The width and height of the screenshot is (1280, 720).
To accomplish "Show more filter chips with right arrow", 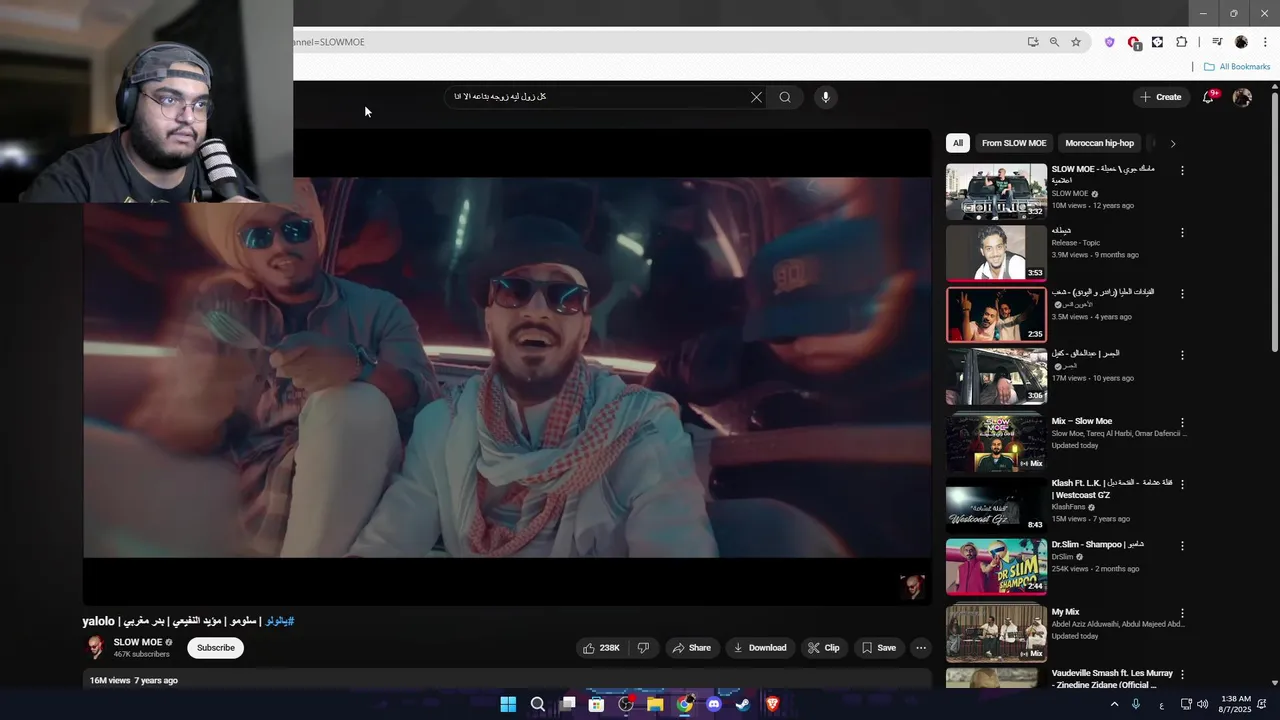I will tap(1172, 143).
